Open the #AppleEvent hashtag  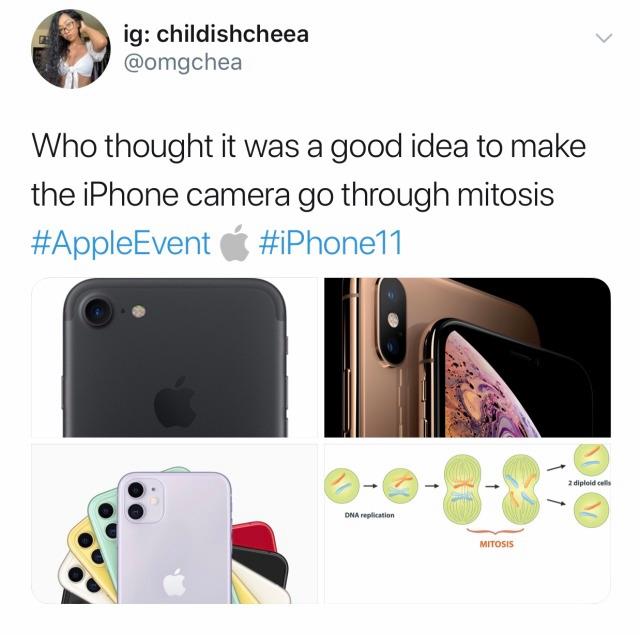pyautogui.click(x=121, y=243)
